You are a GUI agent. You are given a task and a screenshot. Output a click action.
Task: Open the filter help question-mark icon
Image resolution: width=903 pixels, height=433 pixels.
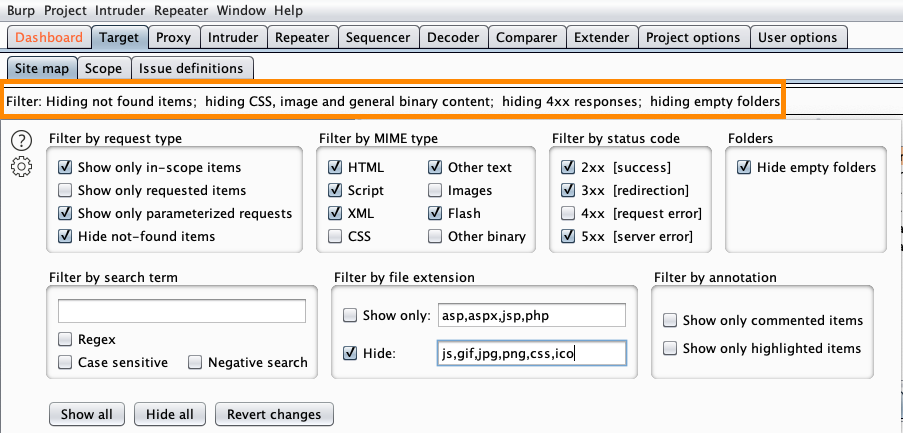point(21,141)
